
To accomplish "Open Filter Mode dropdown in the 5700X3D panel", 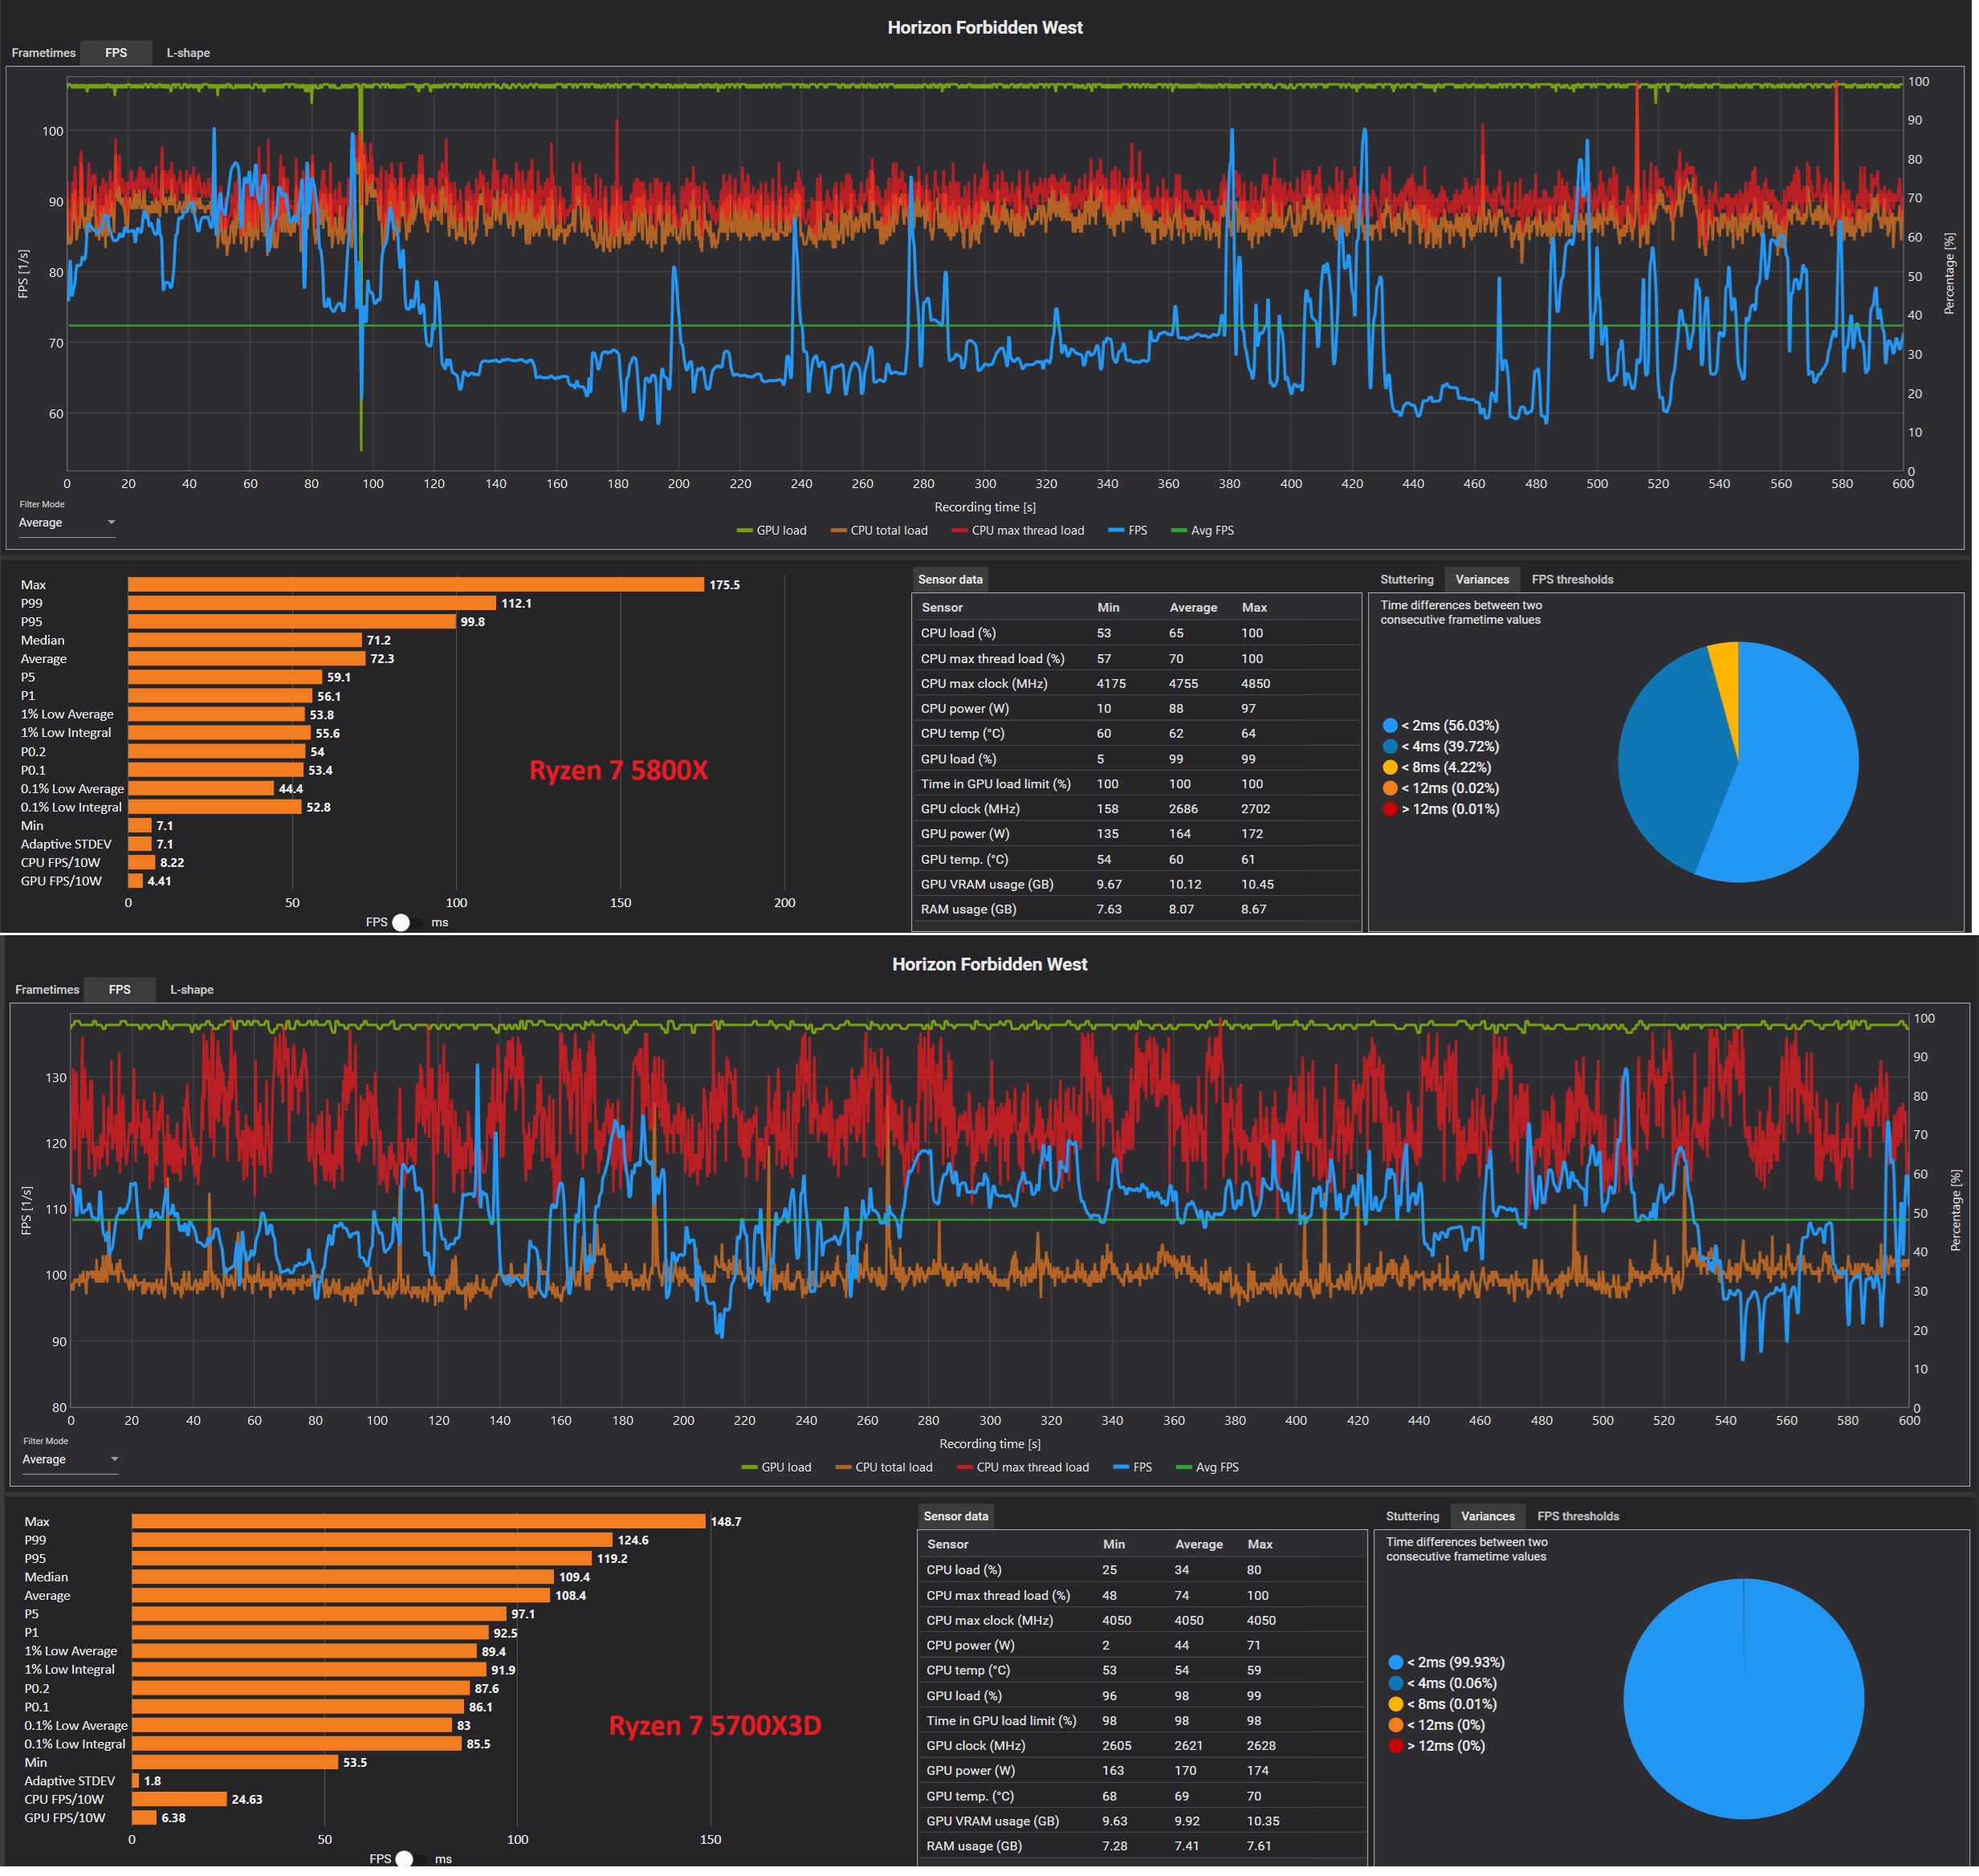I will (70, 1460).
